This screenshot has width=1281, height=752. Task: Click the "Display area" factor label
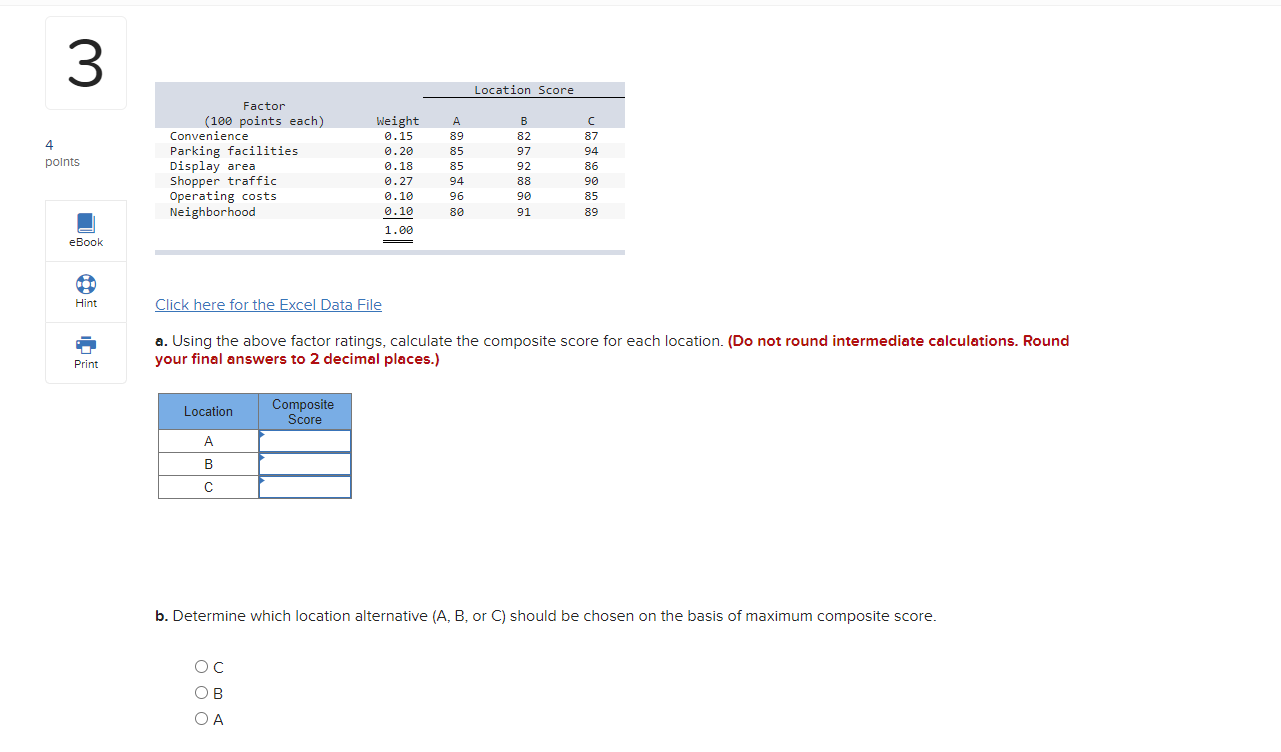(x=212, y=166)
